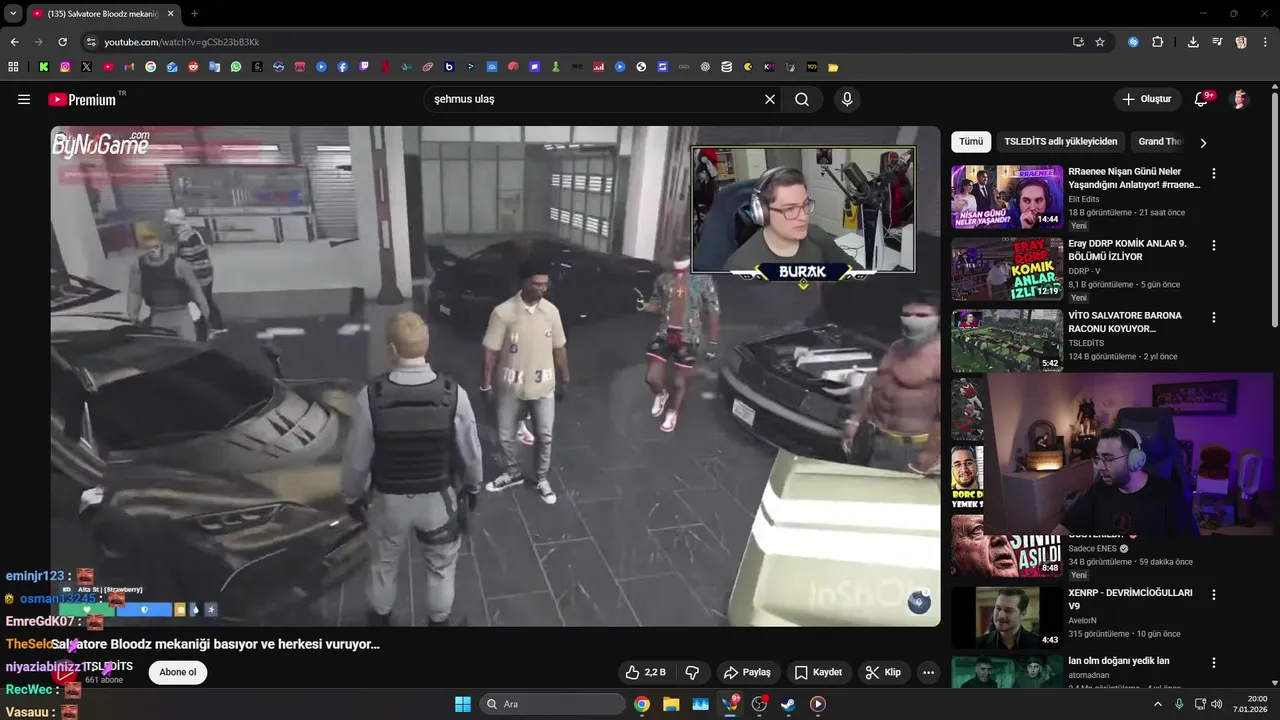The image size is (1280, 720).
Task: Like the video showing 2,2 B
Action: click(645, 672)
